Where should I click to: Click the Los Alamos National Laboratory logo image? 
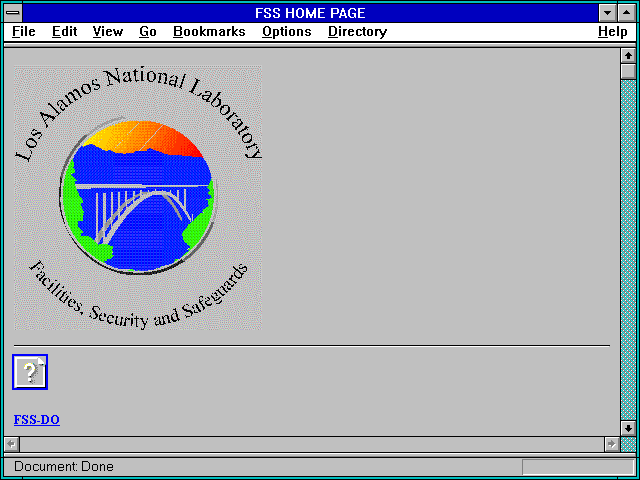(138, 198)
